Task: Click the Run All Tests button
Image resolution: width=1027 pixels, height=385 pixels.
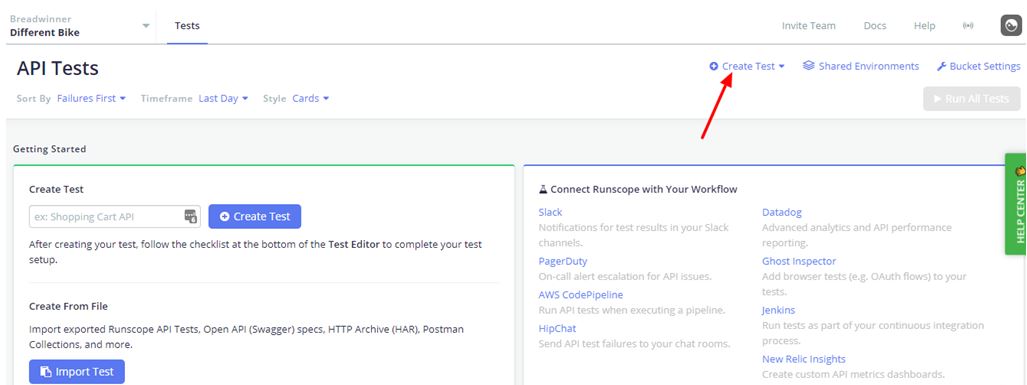Action: 972,98
